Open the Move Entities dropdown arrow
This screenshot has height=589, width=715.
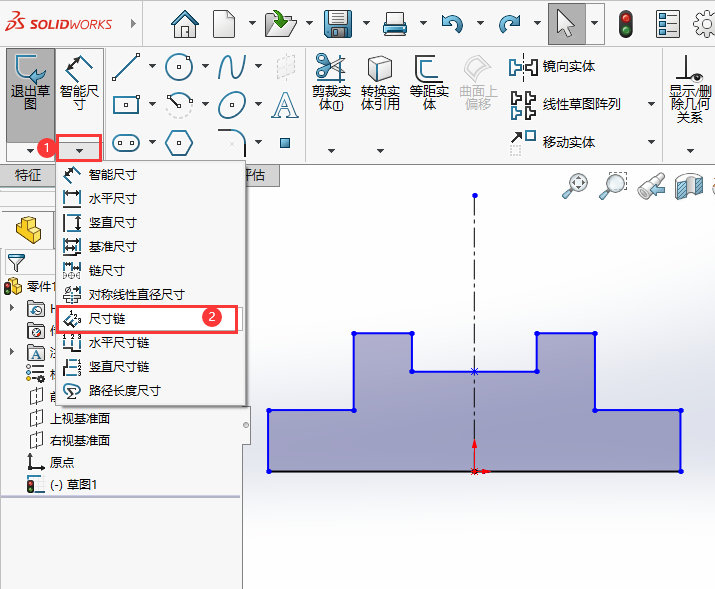(x=651, y=142)
